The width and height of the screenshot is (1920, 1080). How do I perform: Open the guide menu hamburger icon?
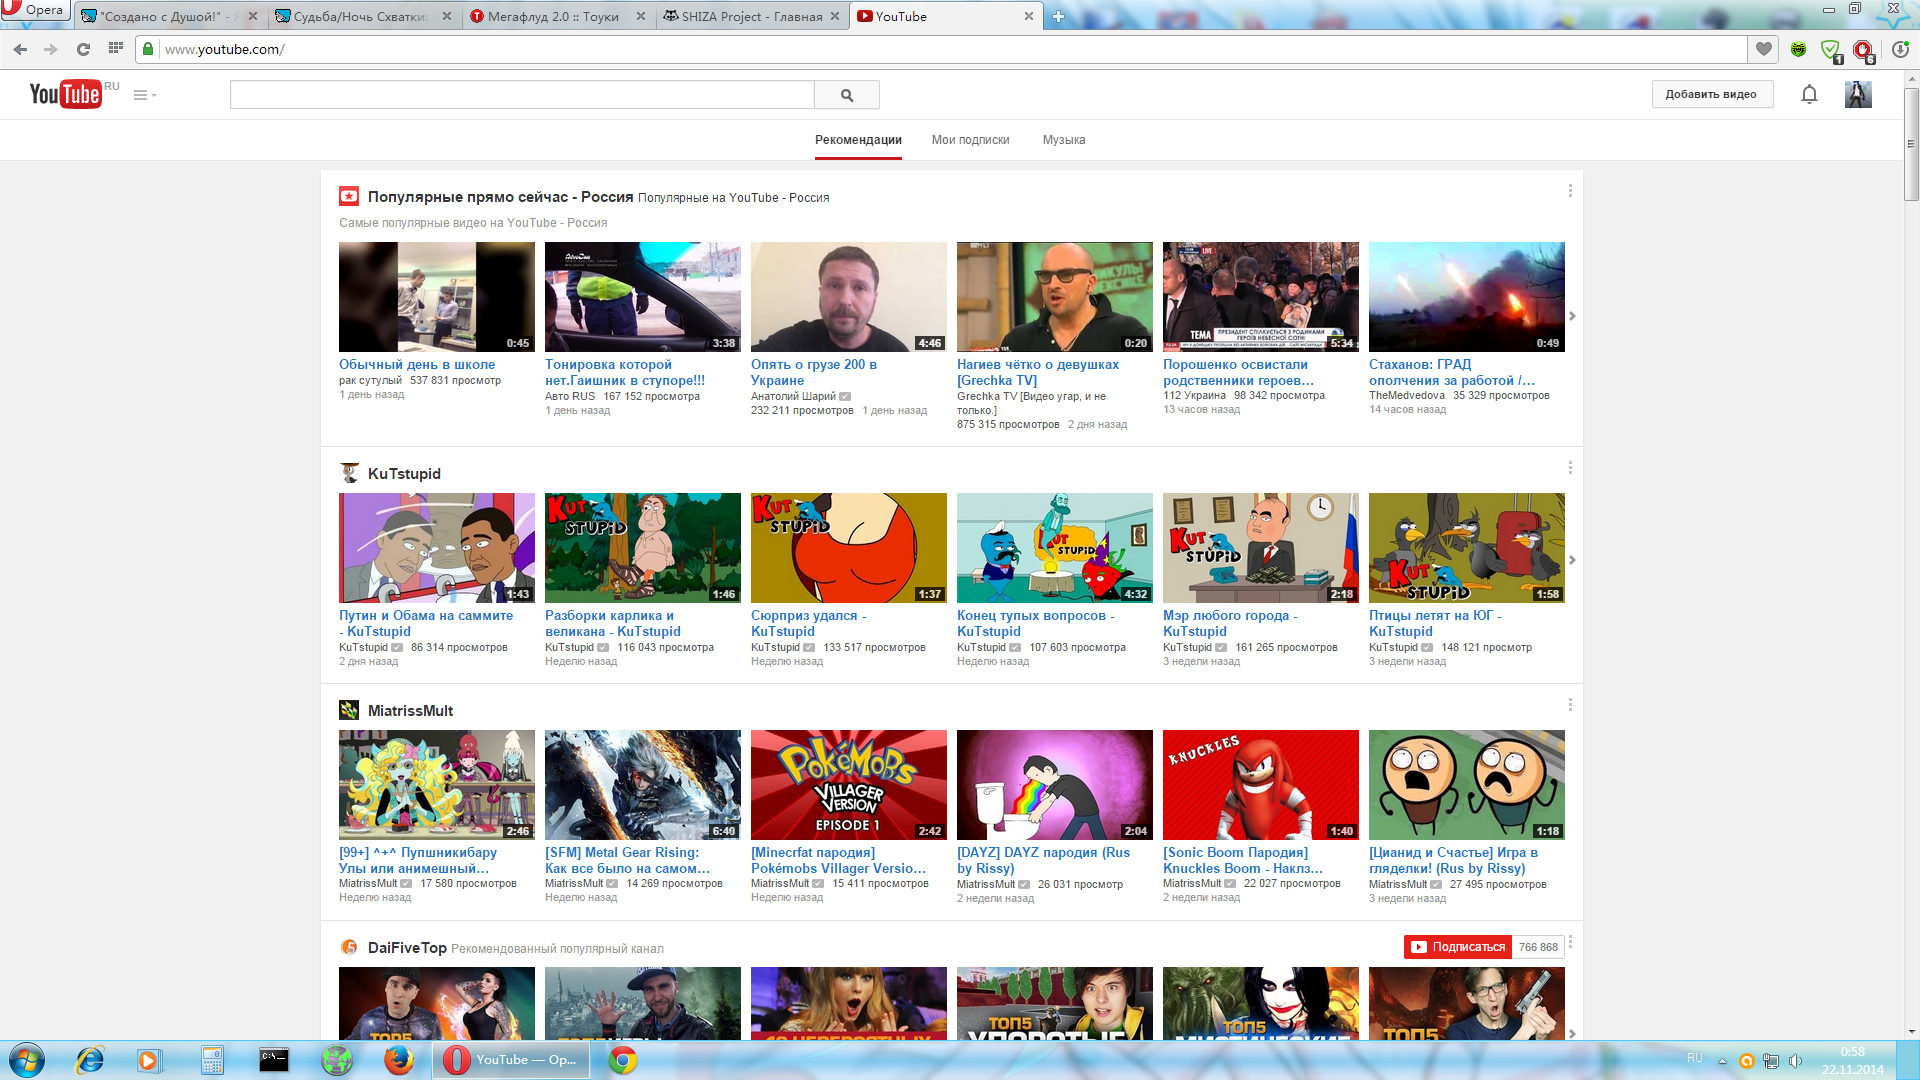145,95
